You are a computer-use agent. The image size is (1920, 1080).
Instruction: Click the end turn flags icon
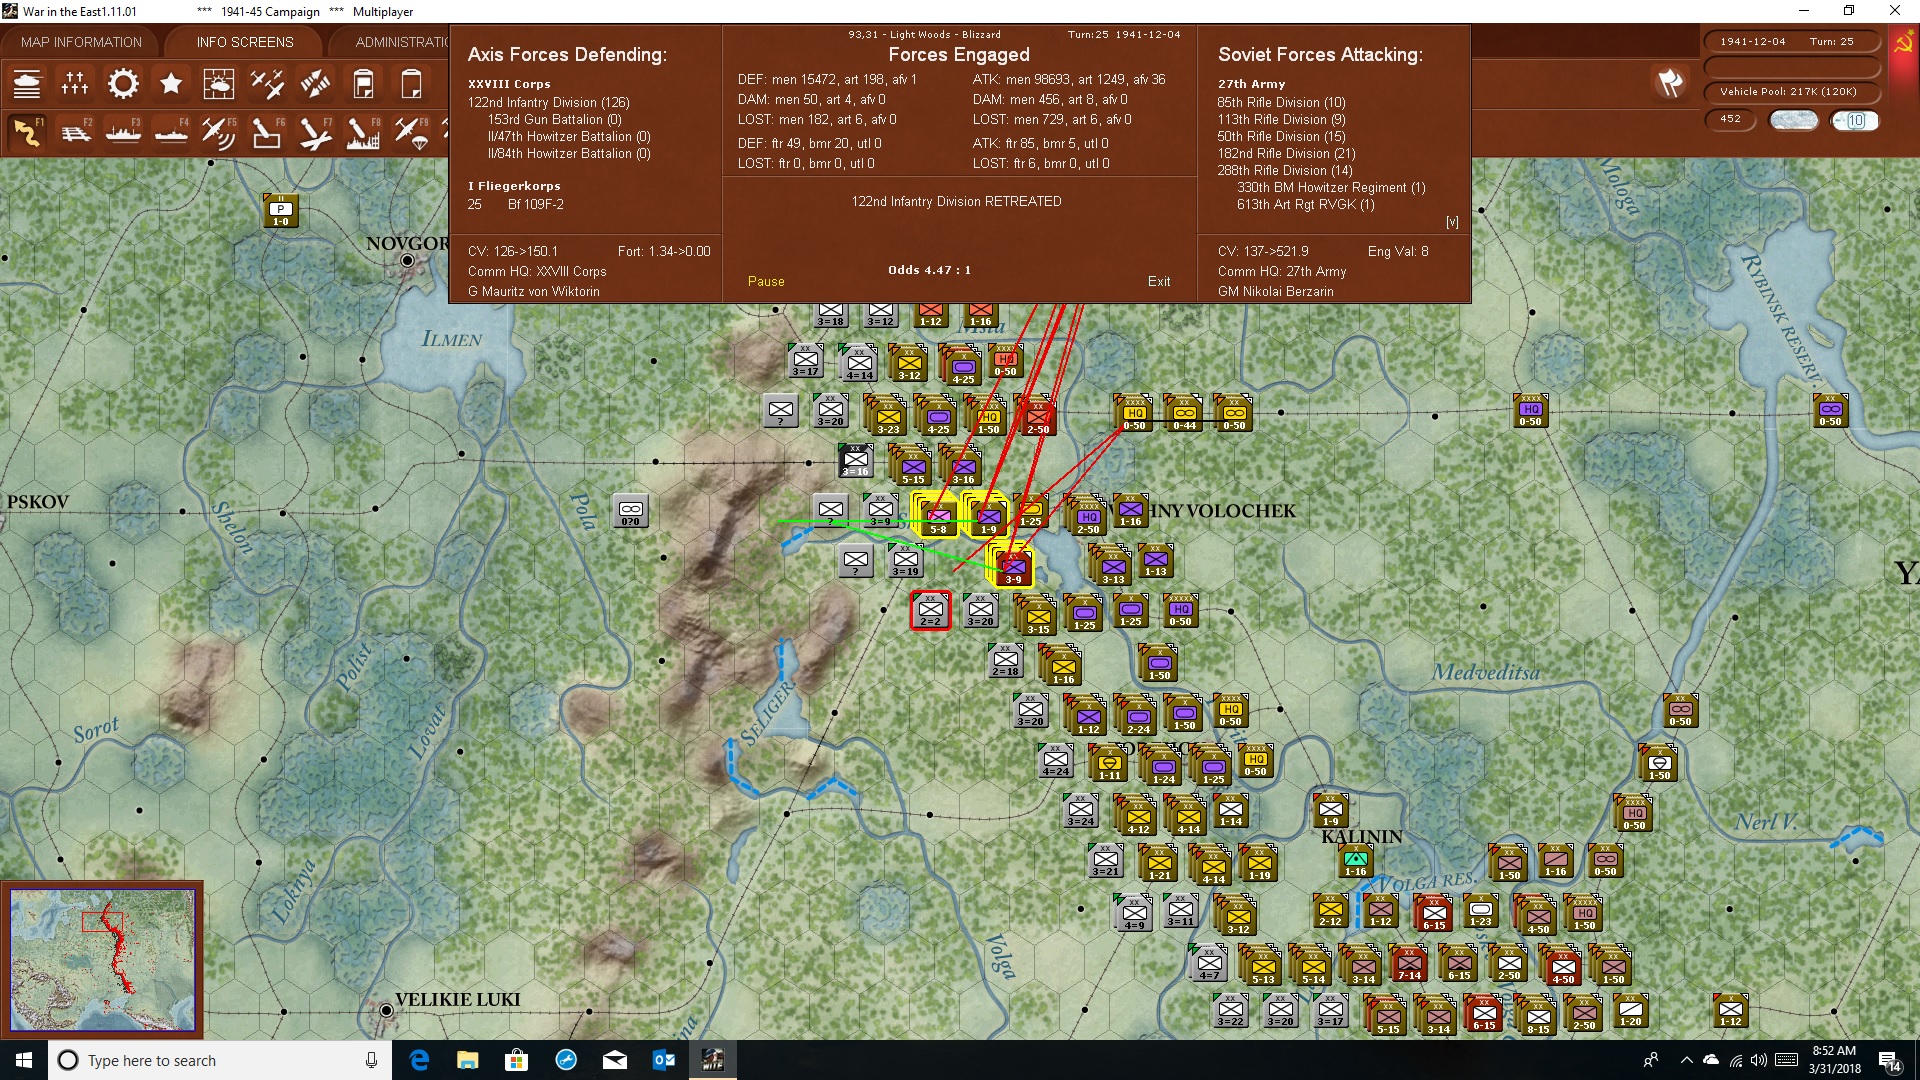(1670, 83)
